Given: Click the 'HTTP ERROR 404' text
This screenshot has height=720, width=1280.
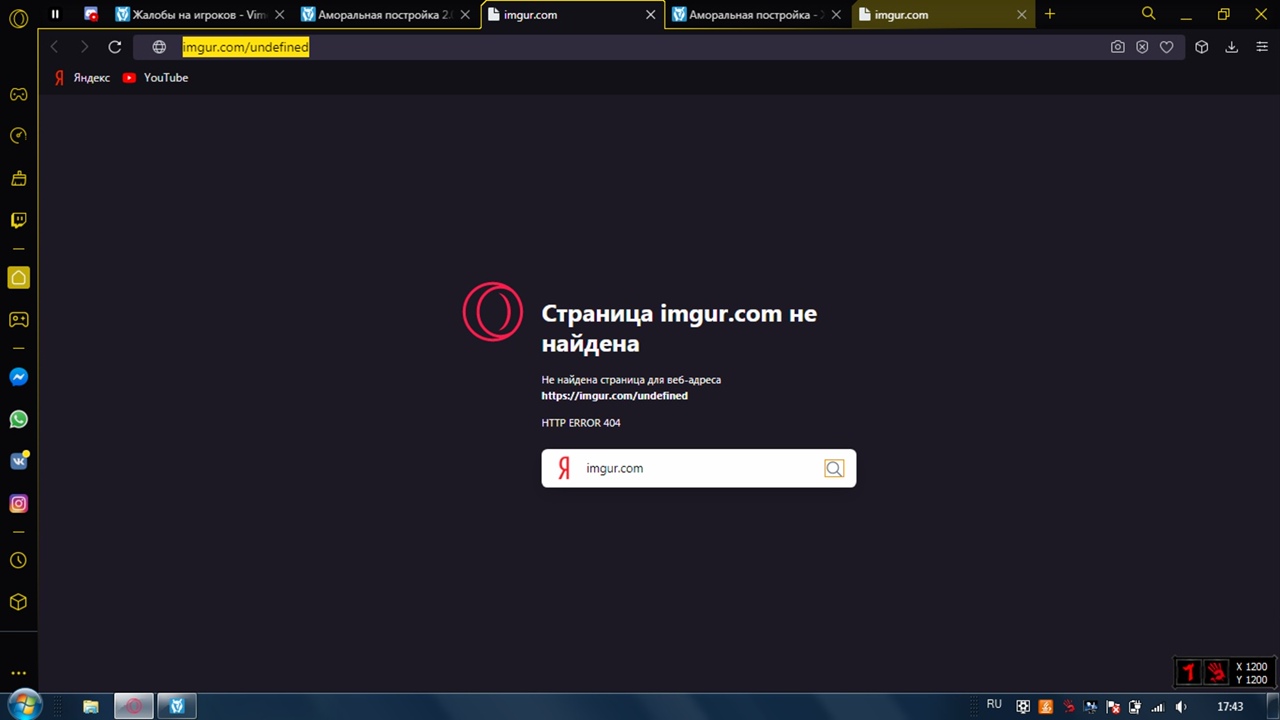Looking at the screenshot, I should click(x=581, y=423).
